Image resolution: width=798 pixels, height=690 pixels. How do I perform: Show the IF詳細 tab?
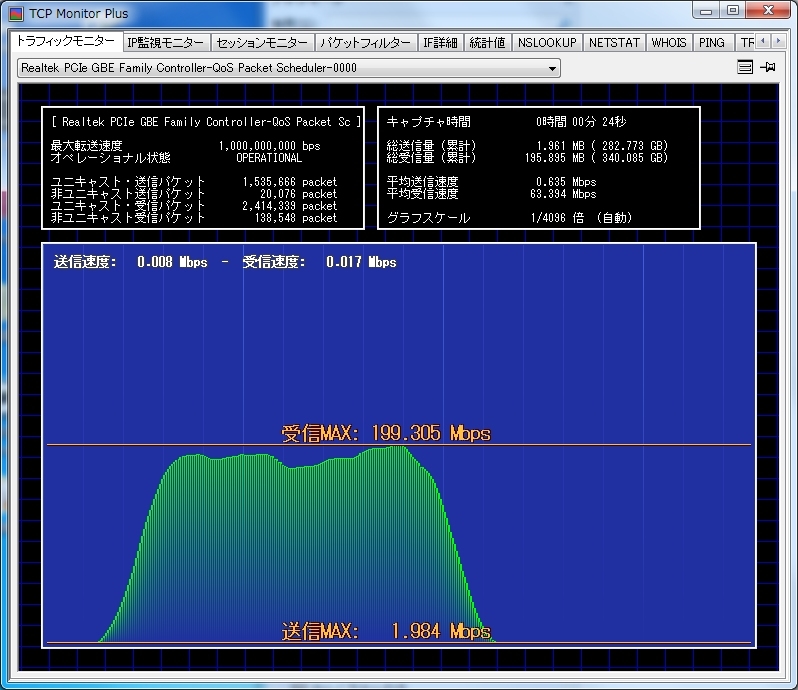[x=439, y=43]
